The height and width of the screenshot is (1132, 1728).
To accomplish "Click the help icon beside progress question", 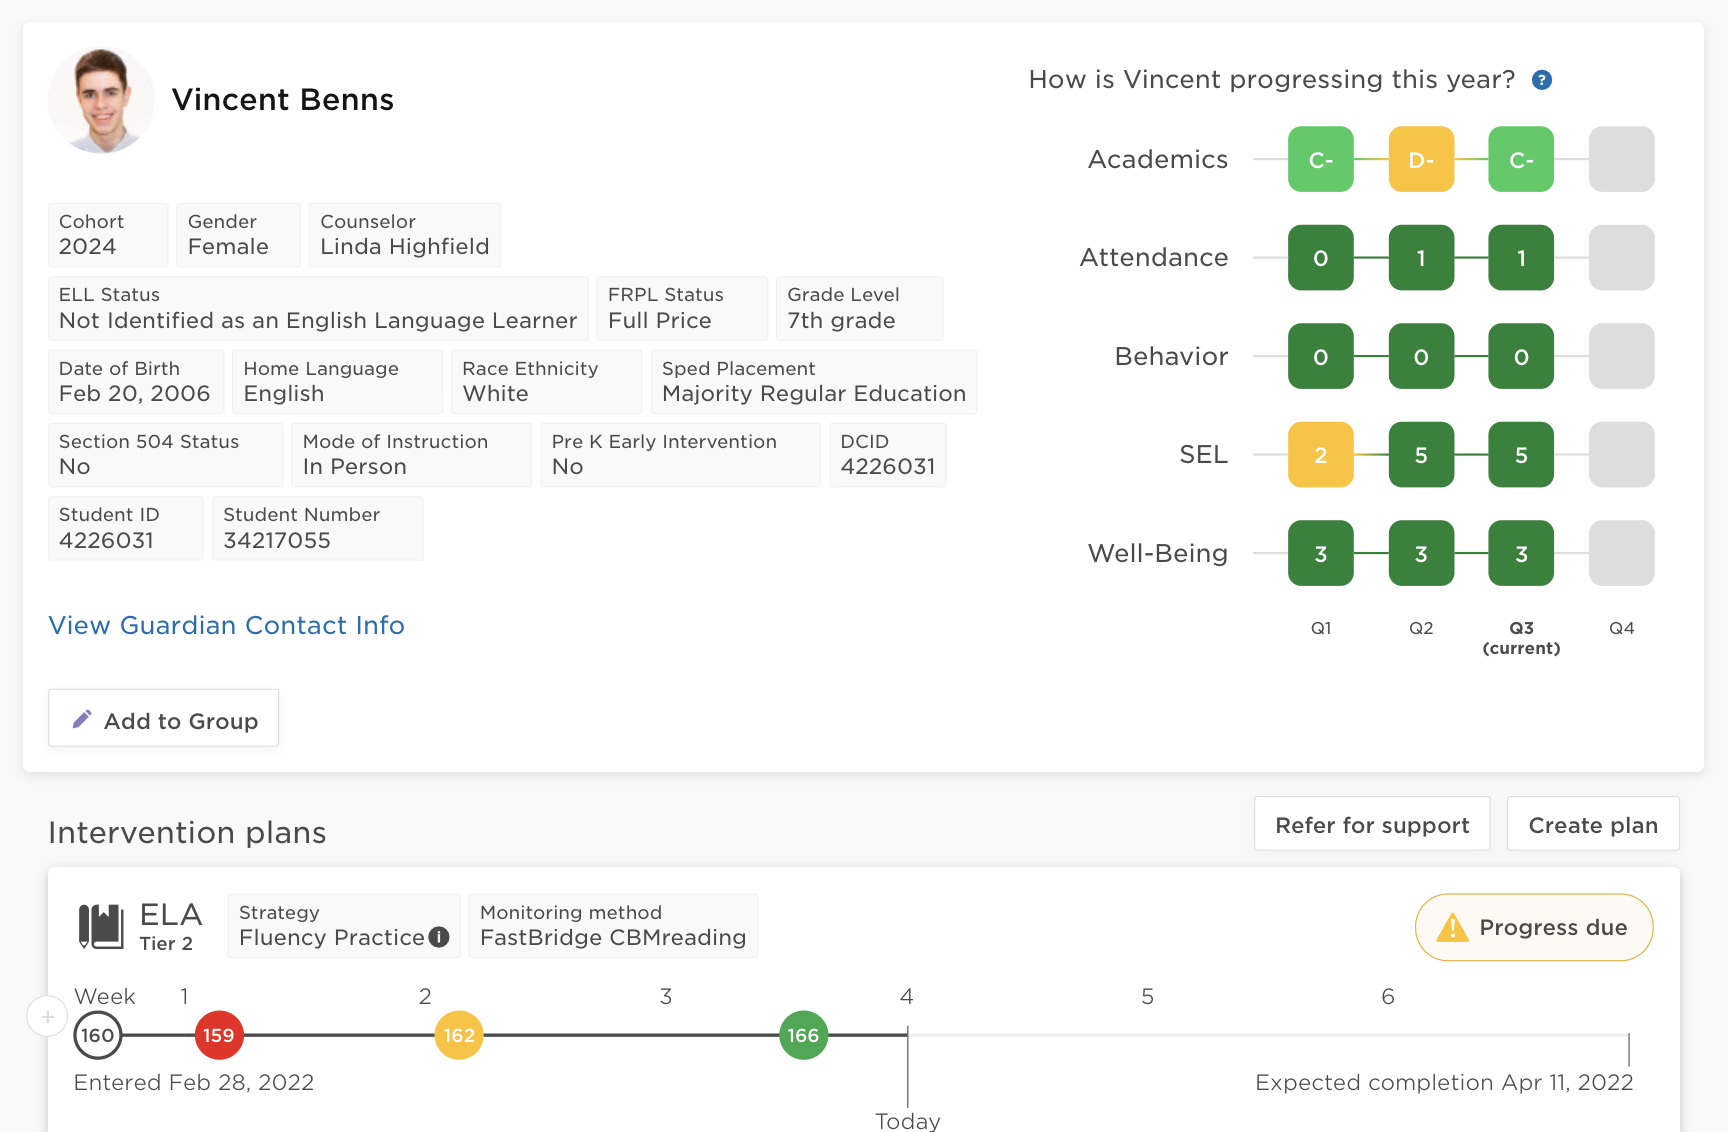I will tap(1541, 80).
